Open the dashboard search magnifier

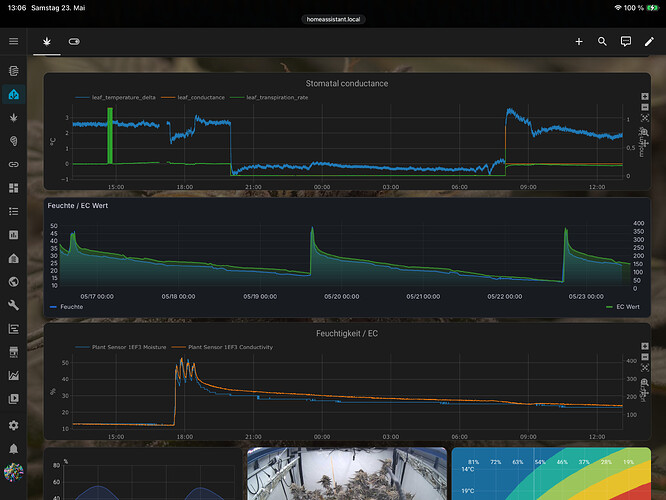(602, 41)
